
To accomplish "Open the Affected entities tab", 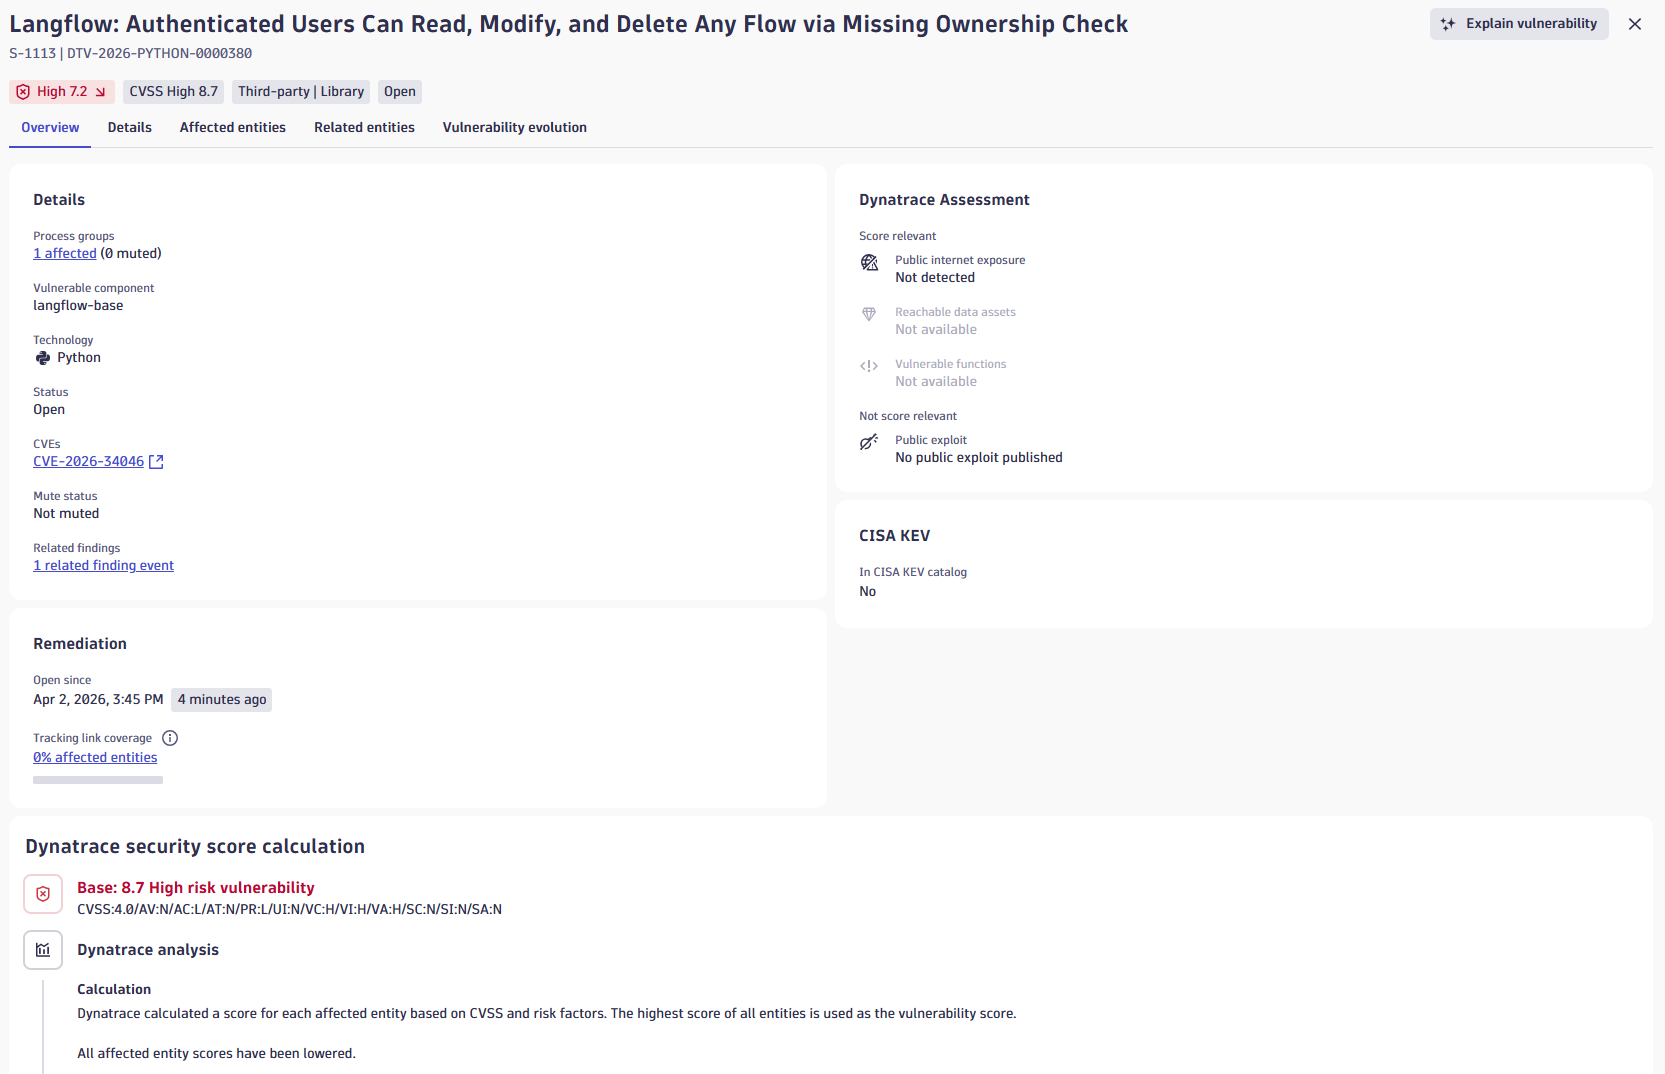I will 233,128.
